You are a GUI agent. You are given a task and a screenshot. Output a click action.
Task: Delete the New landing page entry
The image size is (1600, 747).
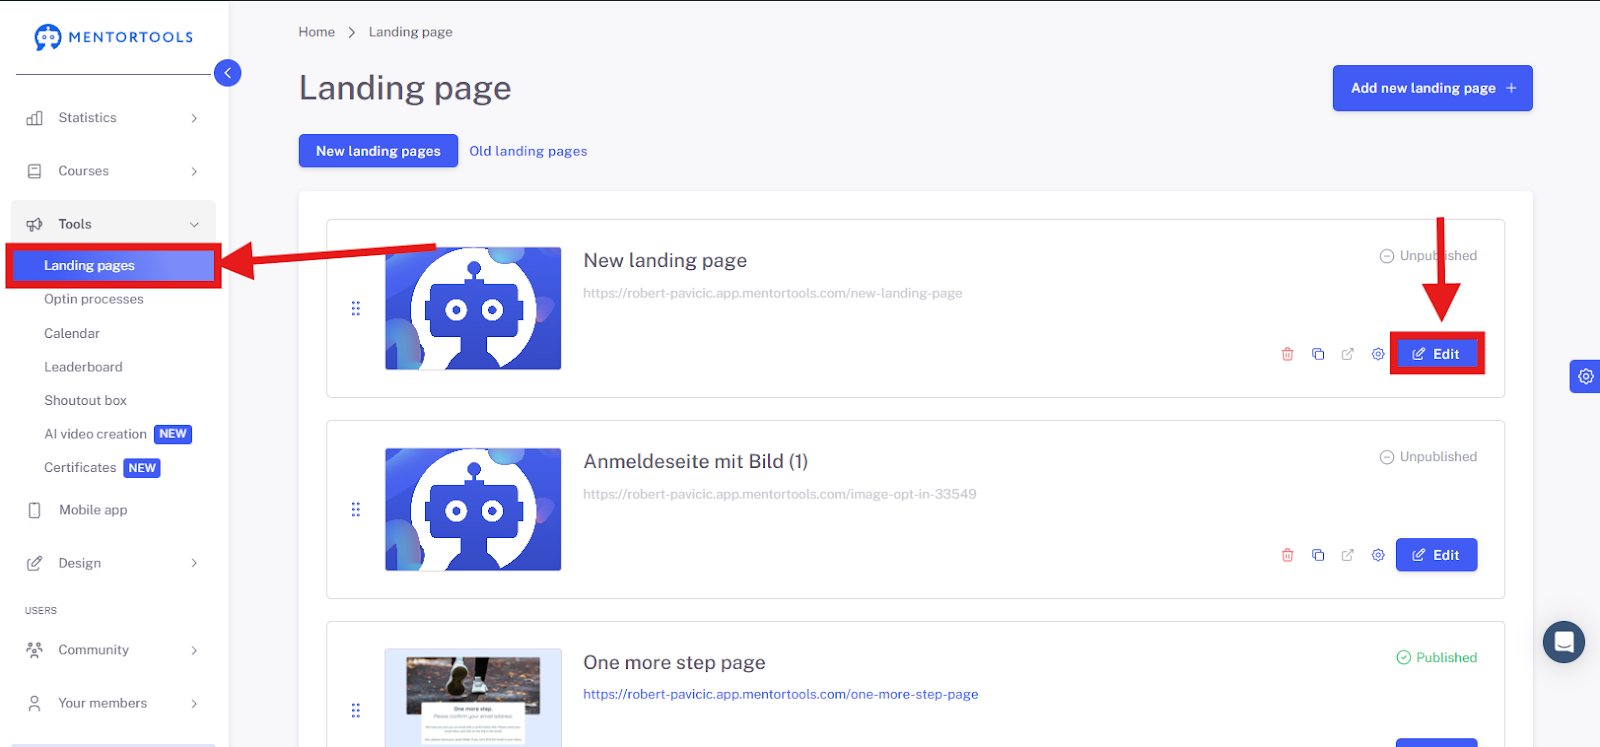tap(1288, 354)
